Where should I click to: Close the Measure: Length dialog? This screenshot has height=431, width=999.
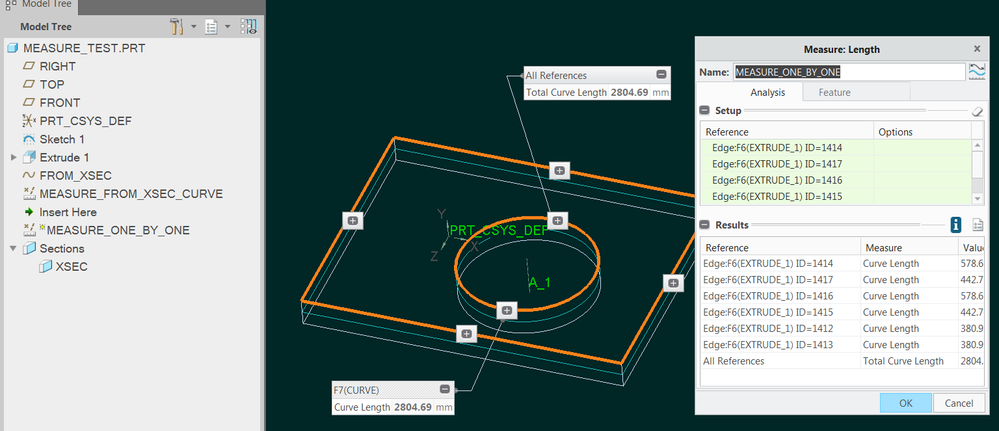977,49
